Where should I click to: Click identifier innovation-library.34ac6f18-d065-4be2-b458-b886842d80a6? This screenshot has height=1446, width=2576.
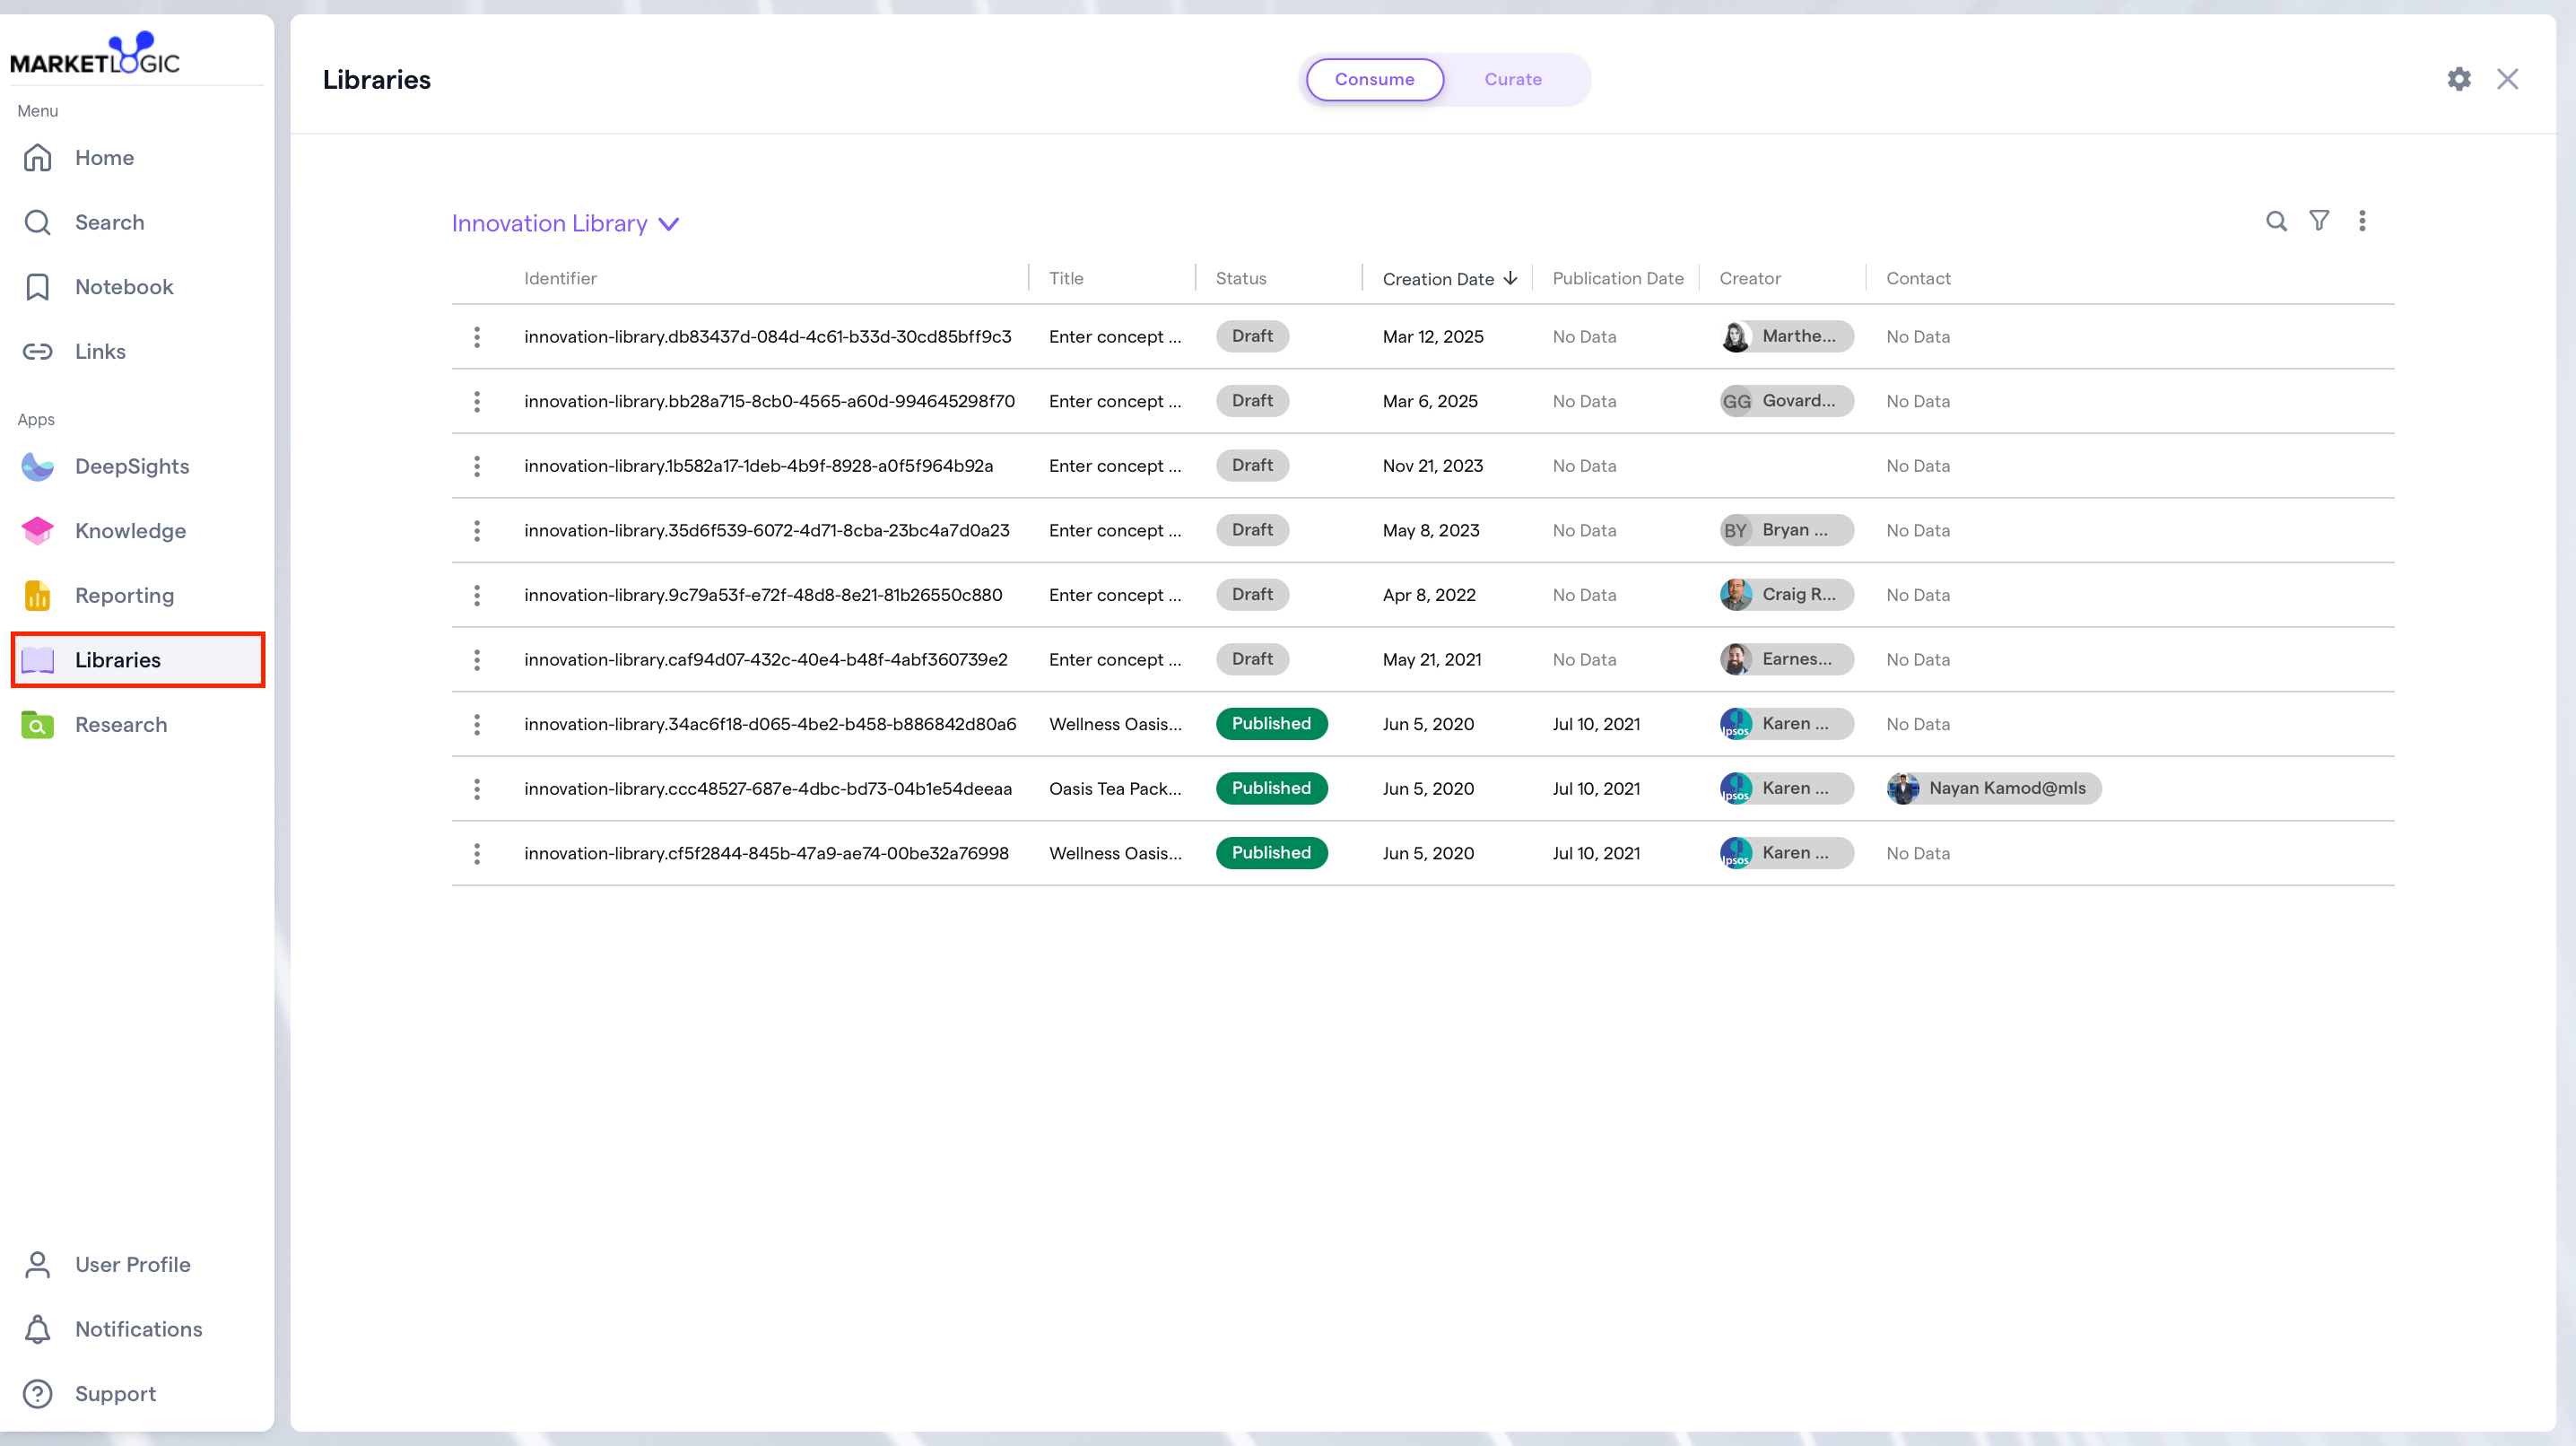tap(770, 724)
